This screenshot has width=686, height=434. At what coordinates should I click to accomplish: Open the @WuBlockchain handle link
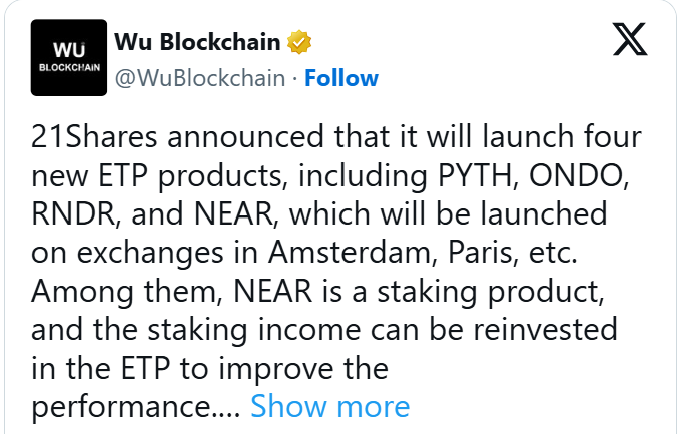pos(200,78)
